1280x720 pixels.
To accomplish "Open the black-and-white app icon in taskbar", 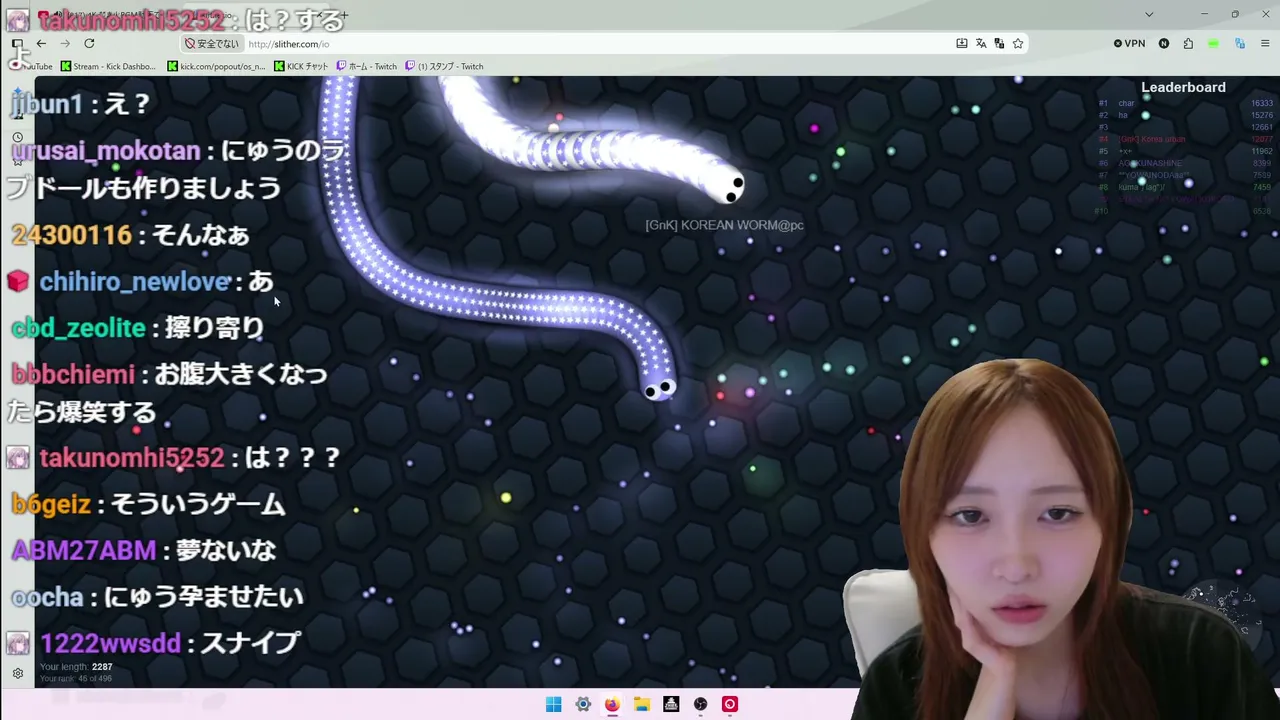I will 671,704.
